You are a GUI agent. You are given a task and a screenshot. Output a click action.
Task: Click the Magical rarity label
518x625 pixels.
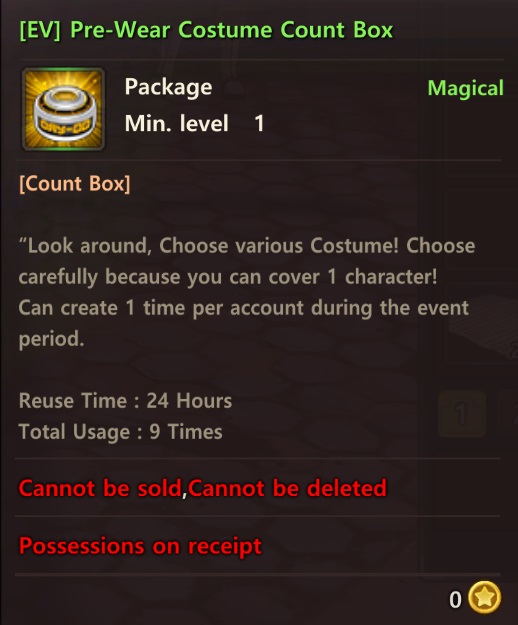tap(465, 88)
